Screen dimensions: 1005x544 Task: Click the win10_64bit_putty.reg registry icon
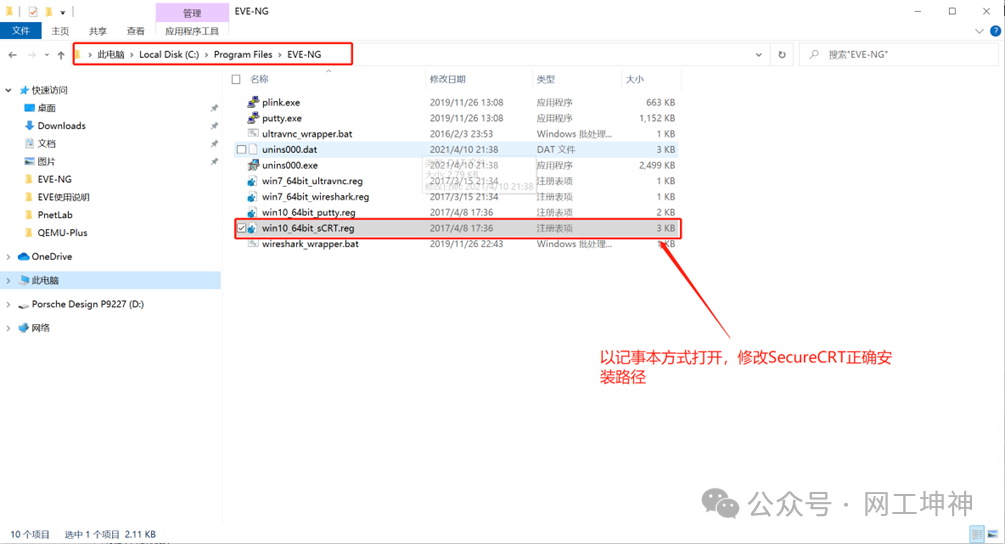[x=253, y=212]
